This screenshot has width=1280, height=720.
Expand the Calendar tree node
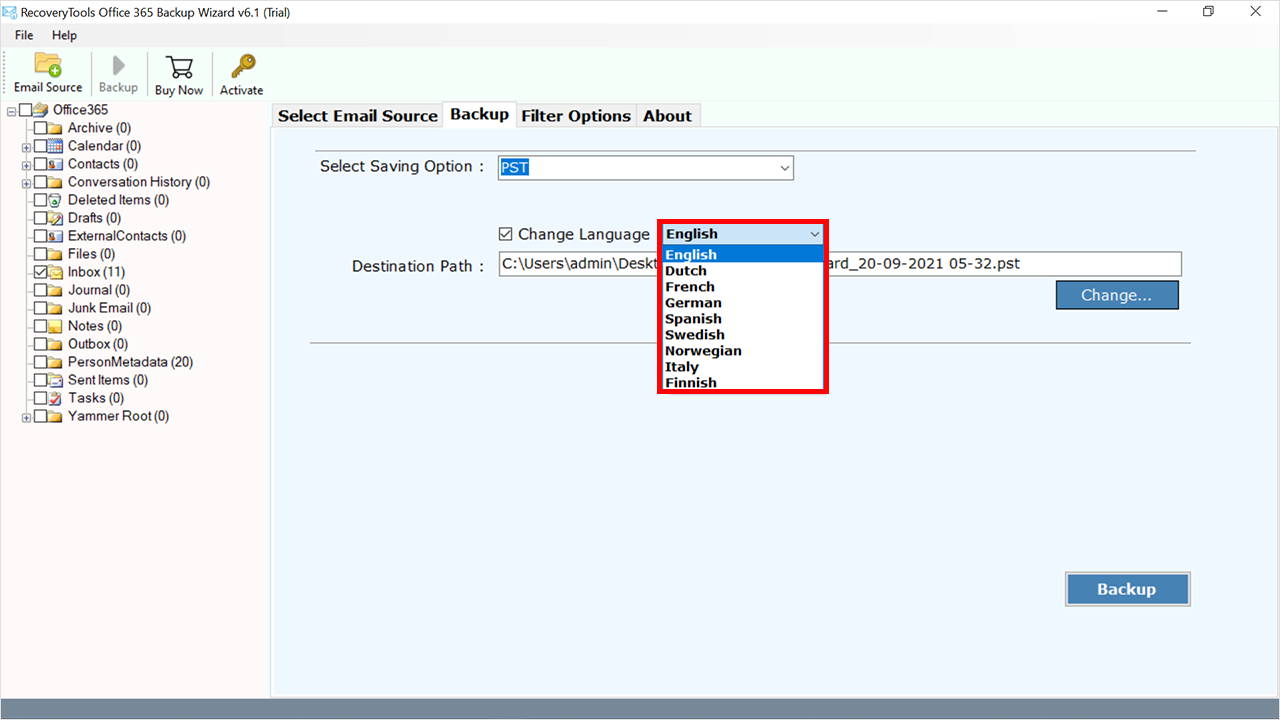coord(27,146)
